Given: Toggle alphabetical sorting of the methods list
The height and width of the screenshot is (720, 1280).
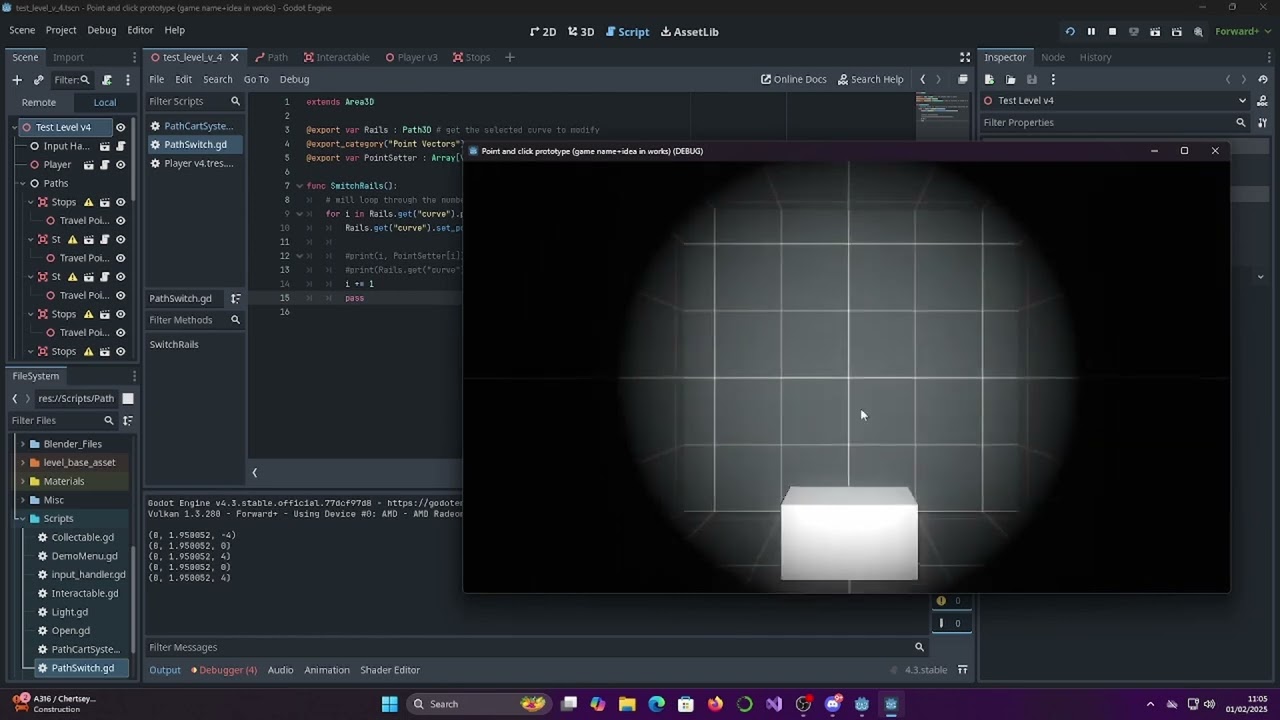Looking at the screenshot, I should click(x=236, y=298).
